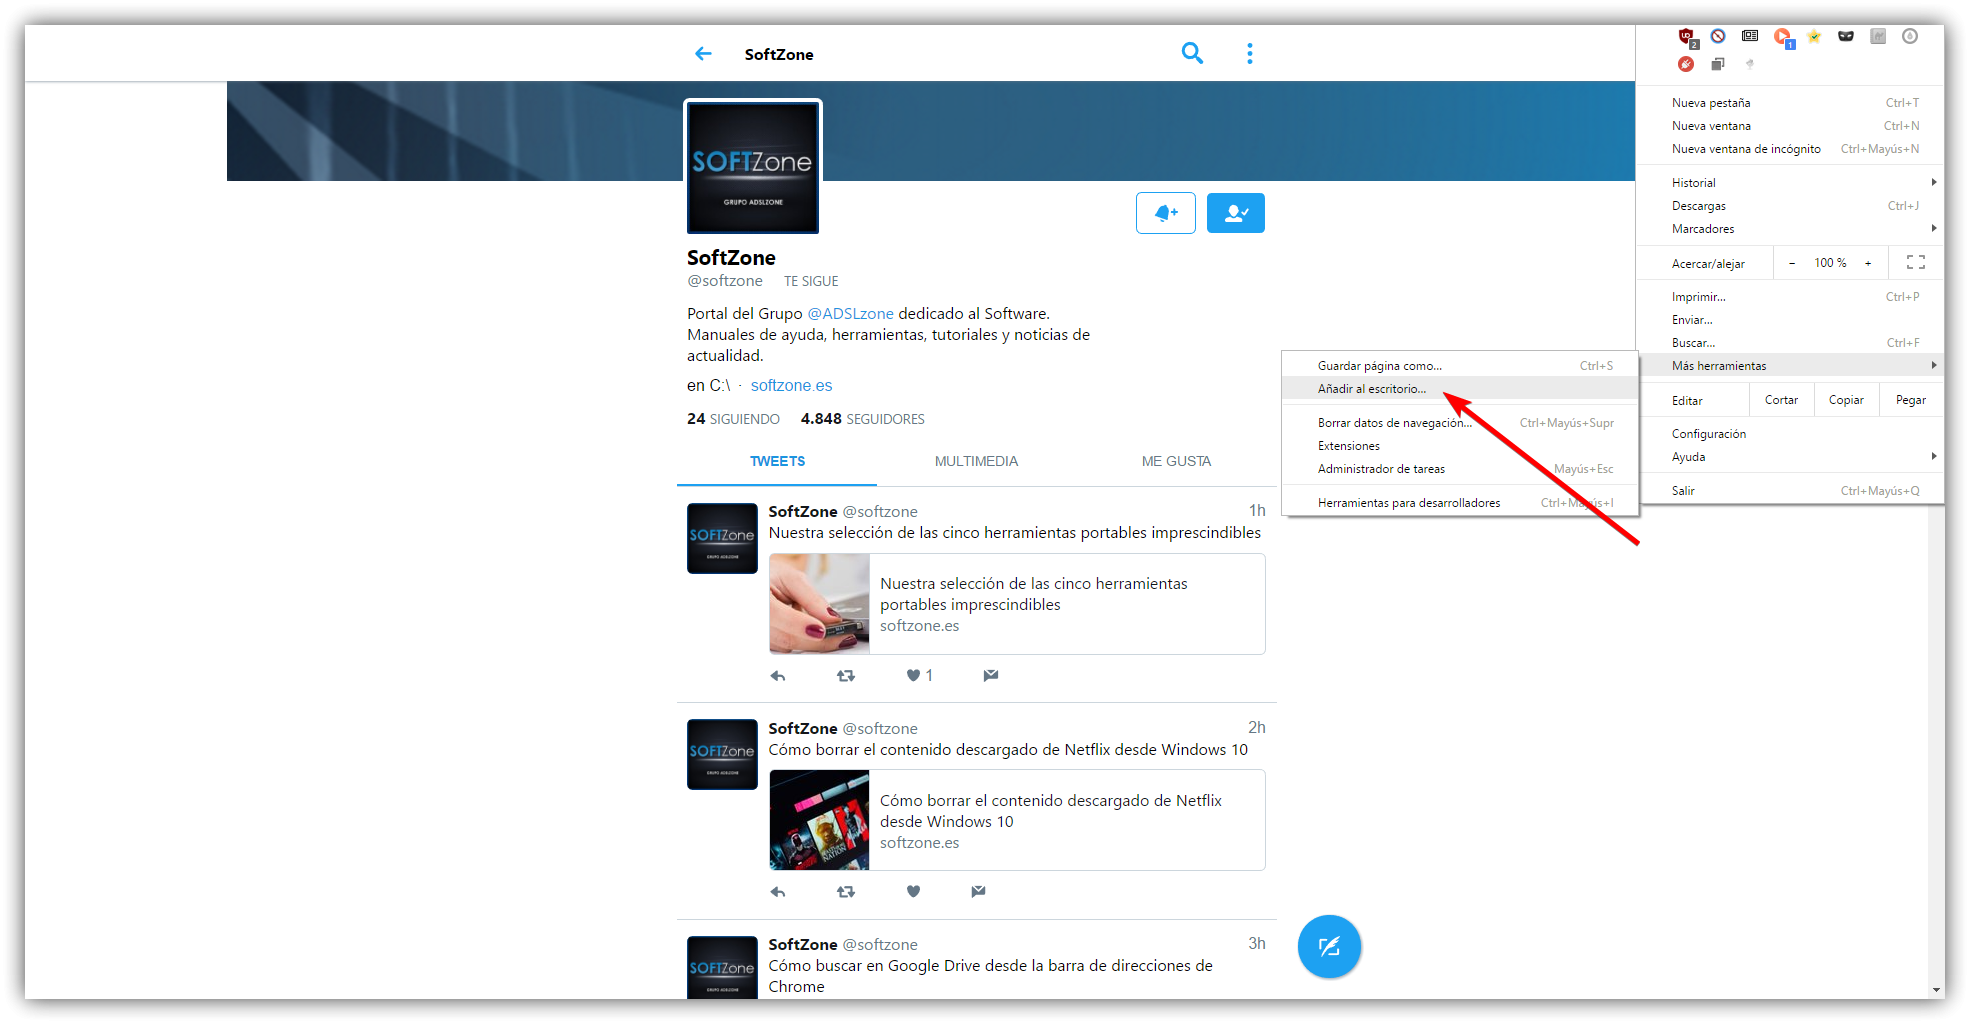This screenshot has height=1024, width=1970.
Task: Click the orange play extension with badge 1
Action: (1783, 37)
